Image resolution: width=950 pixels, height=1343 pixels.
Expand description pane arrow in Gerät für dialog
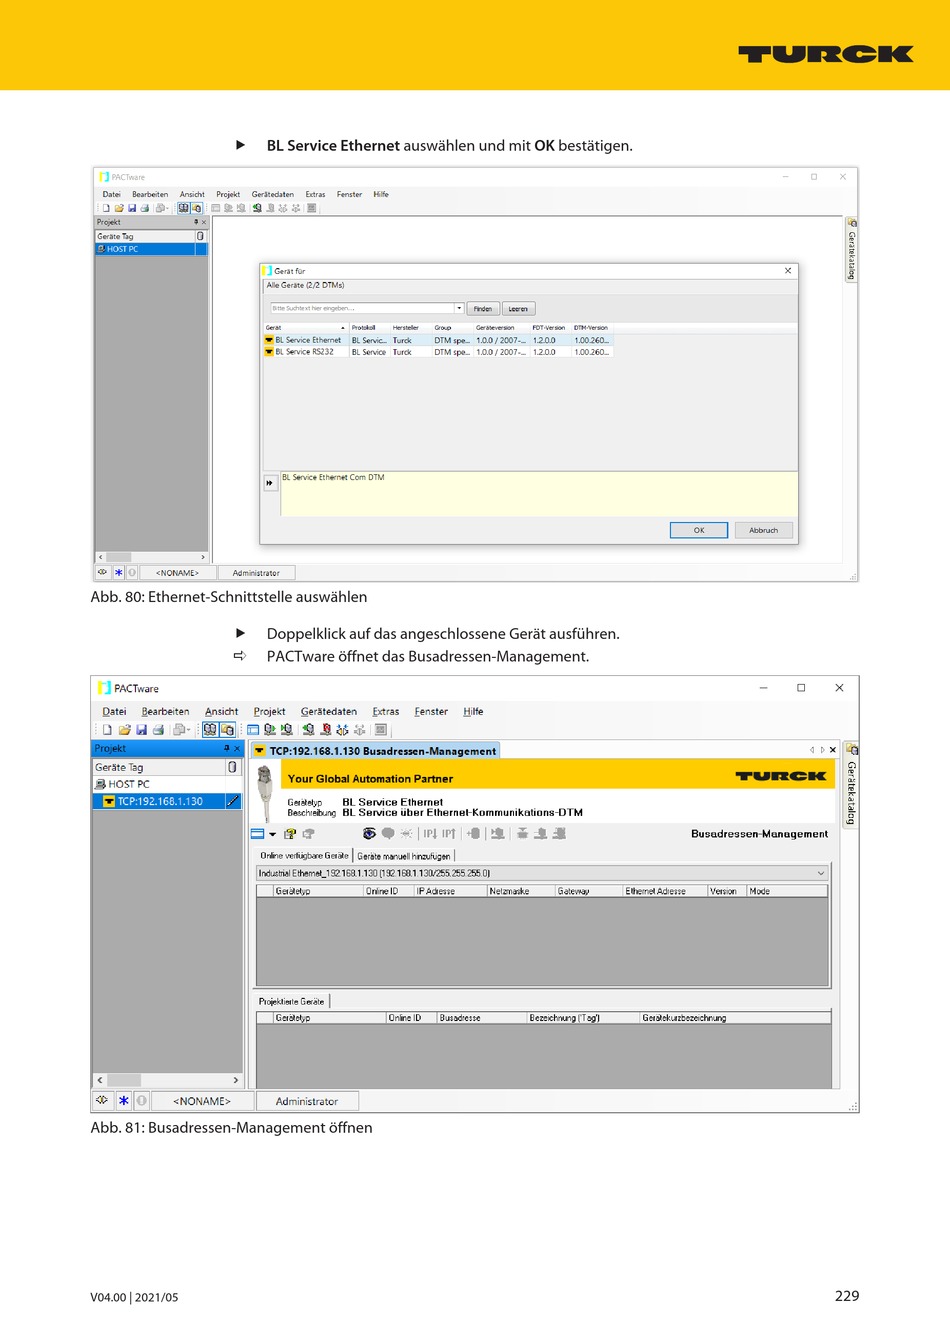[269, 483]
